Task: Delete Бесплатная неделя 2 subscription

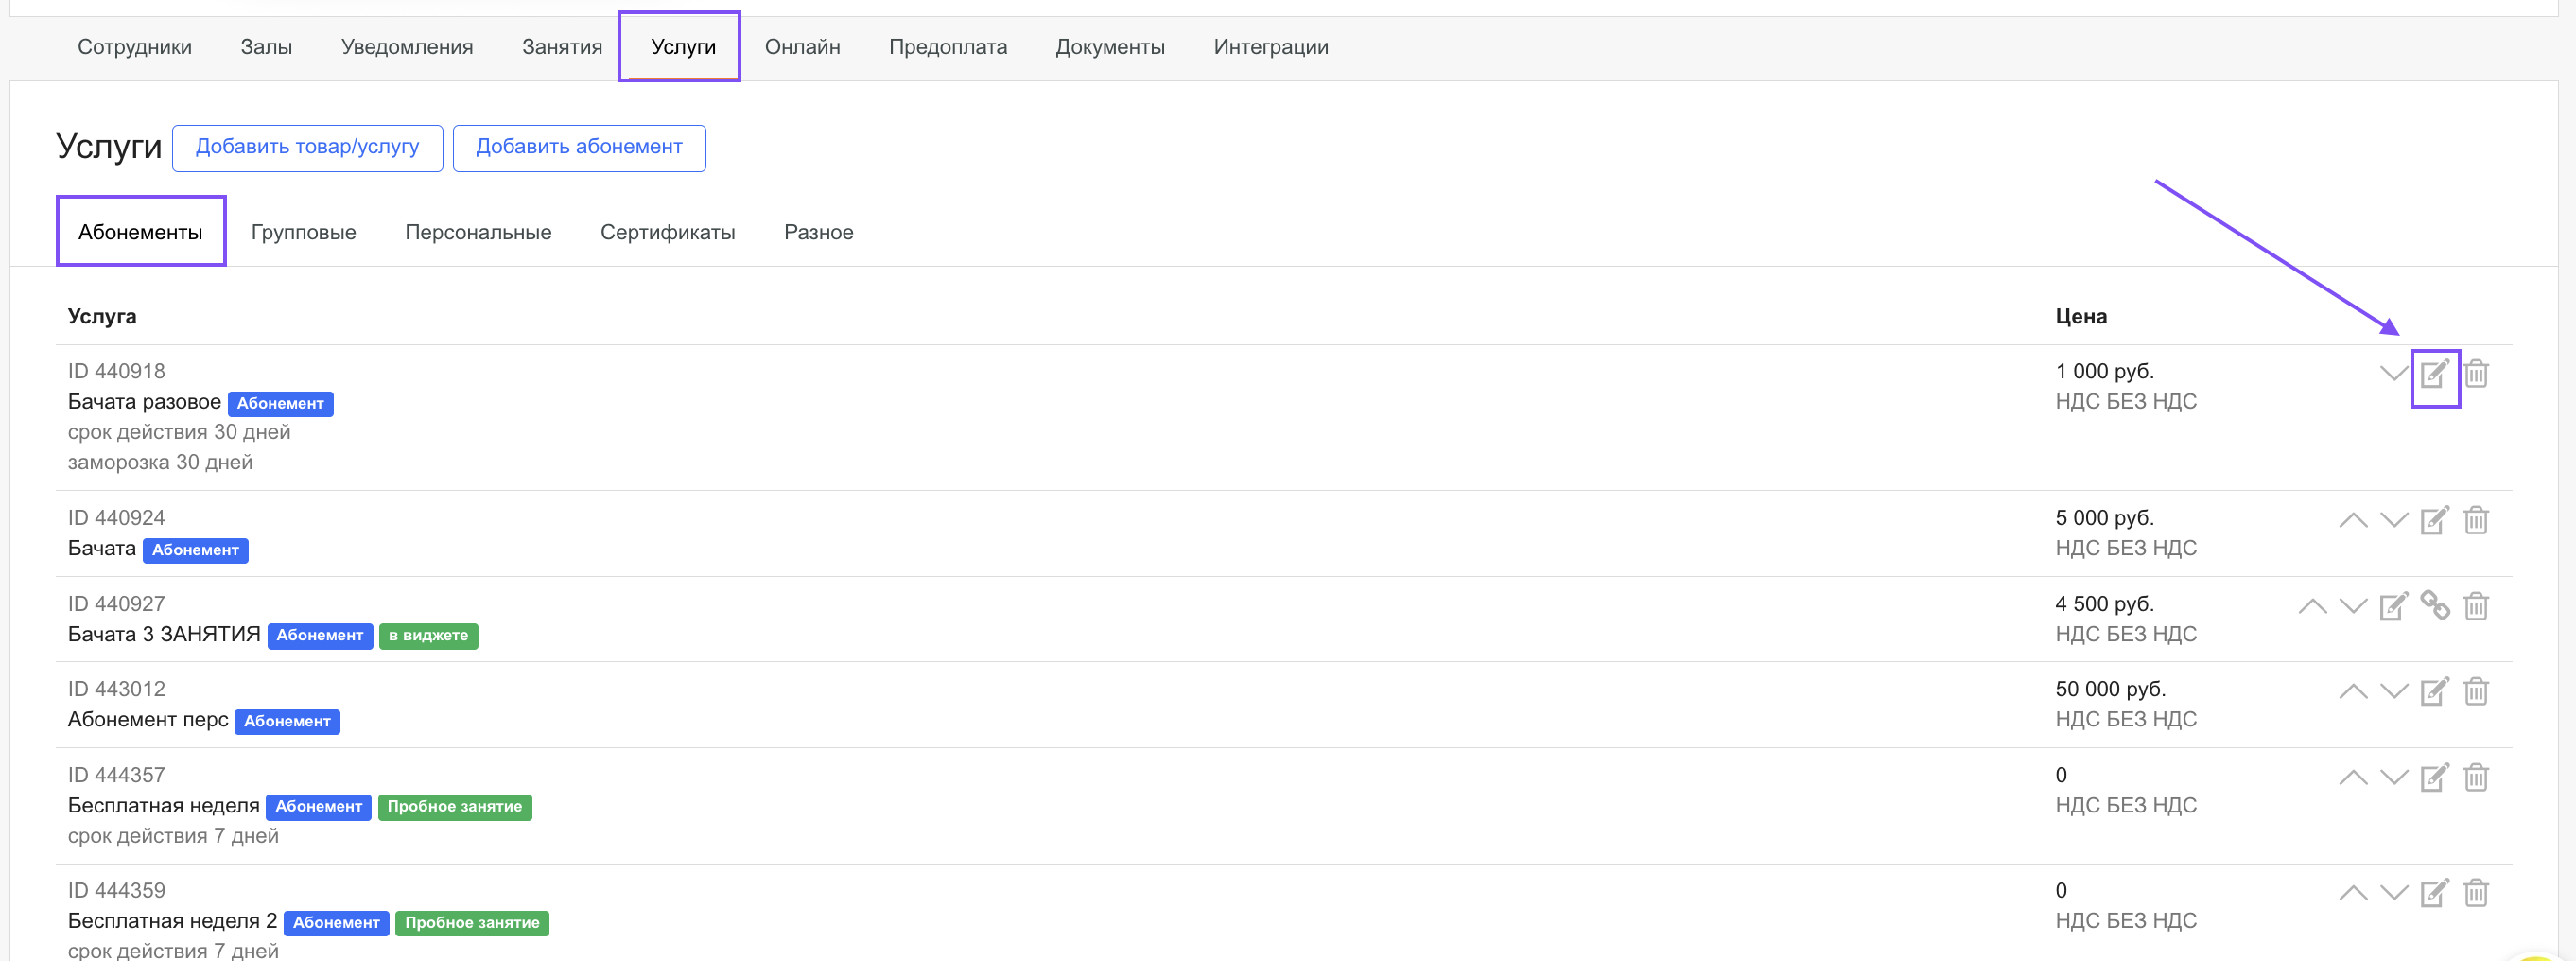Action: coord(2476,893)
